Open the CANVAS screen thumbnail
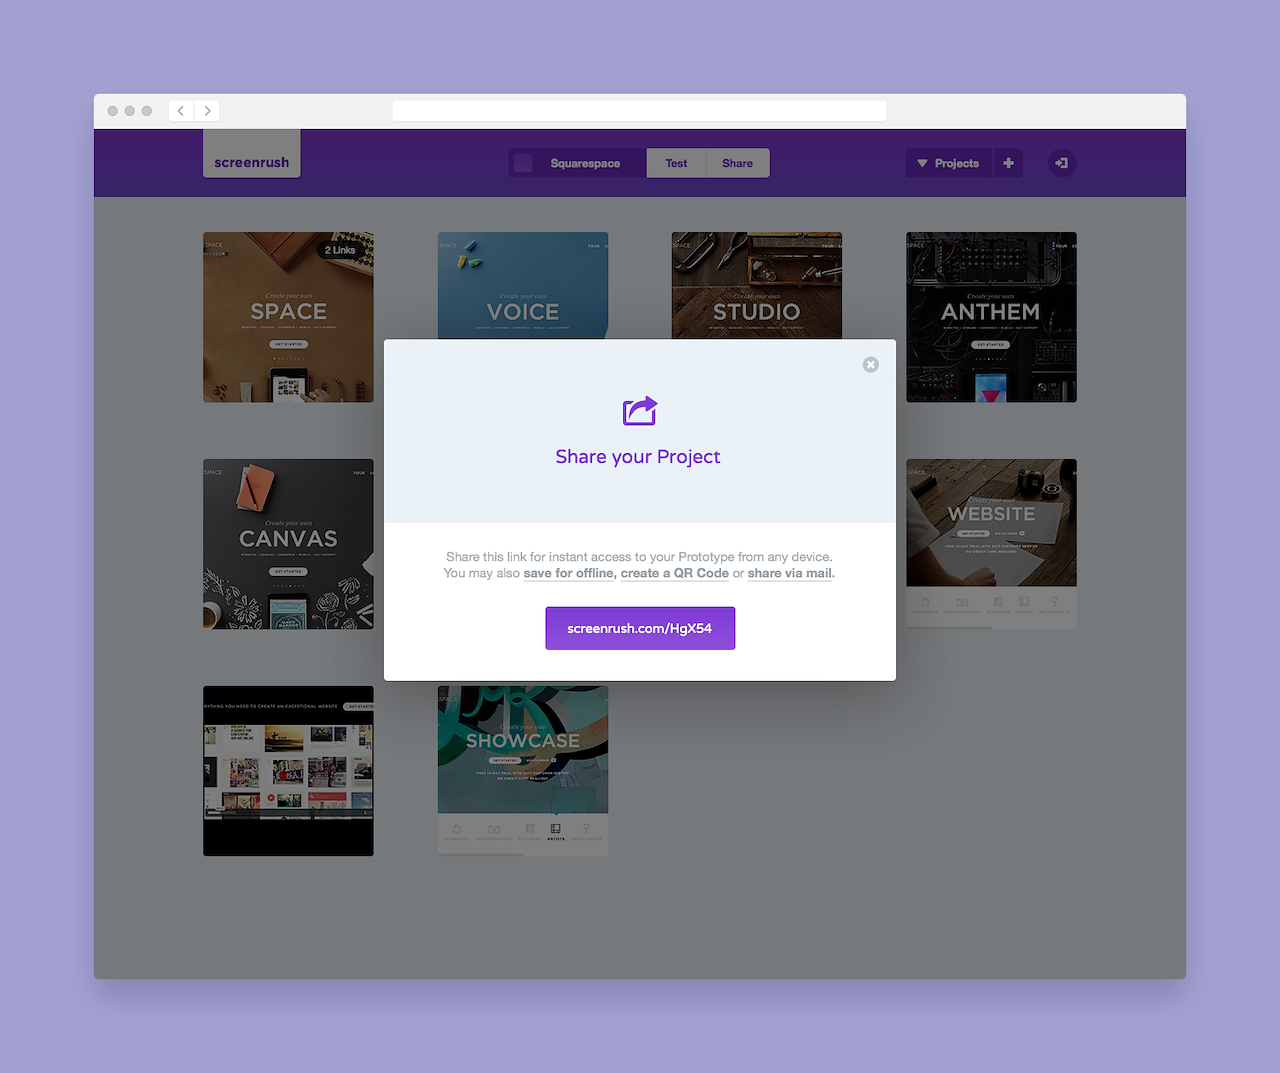Image resolution: width=1280 pixels, height=1073 pixels. point(288,544)
